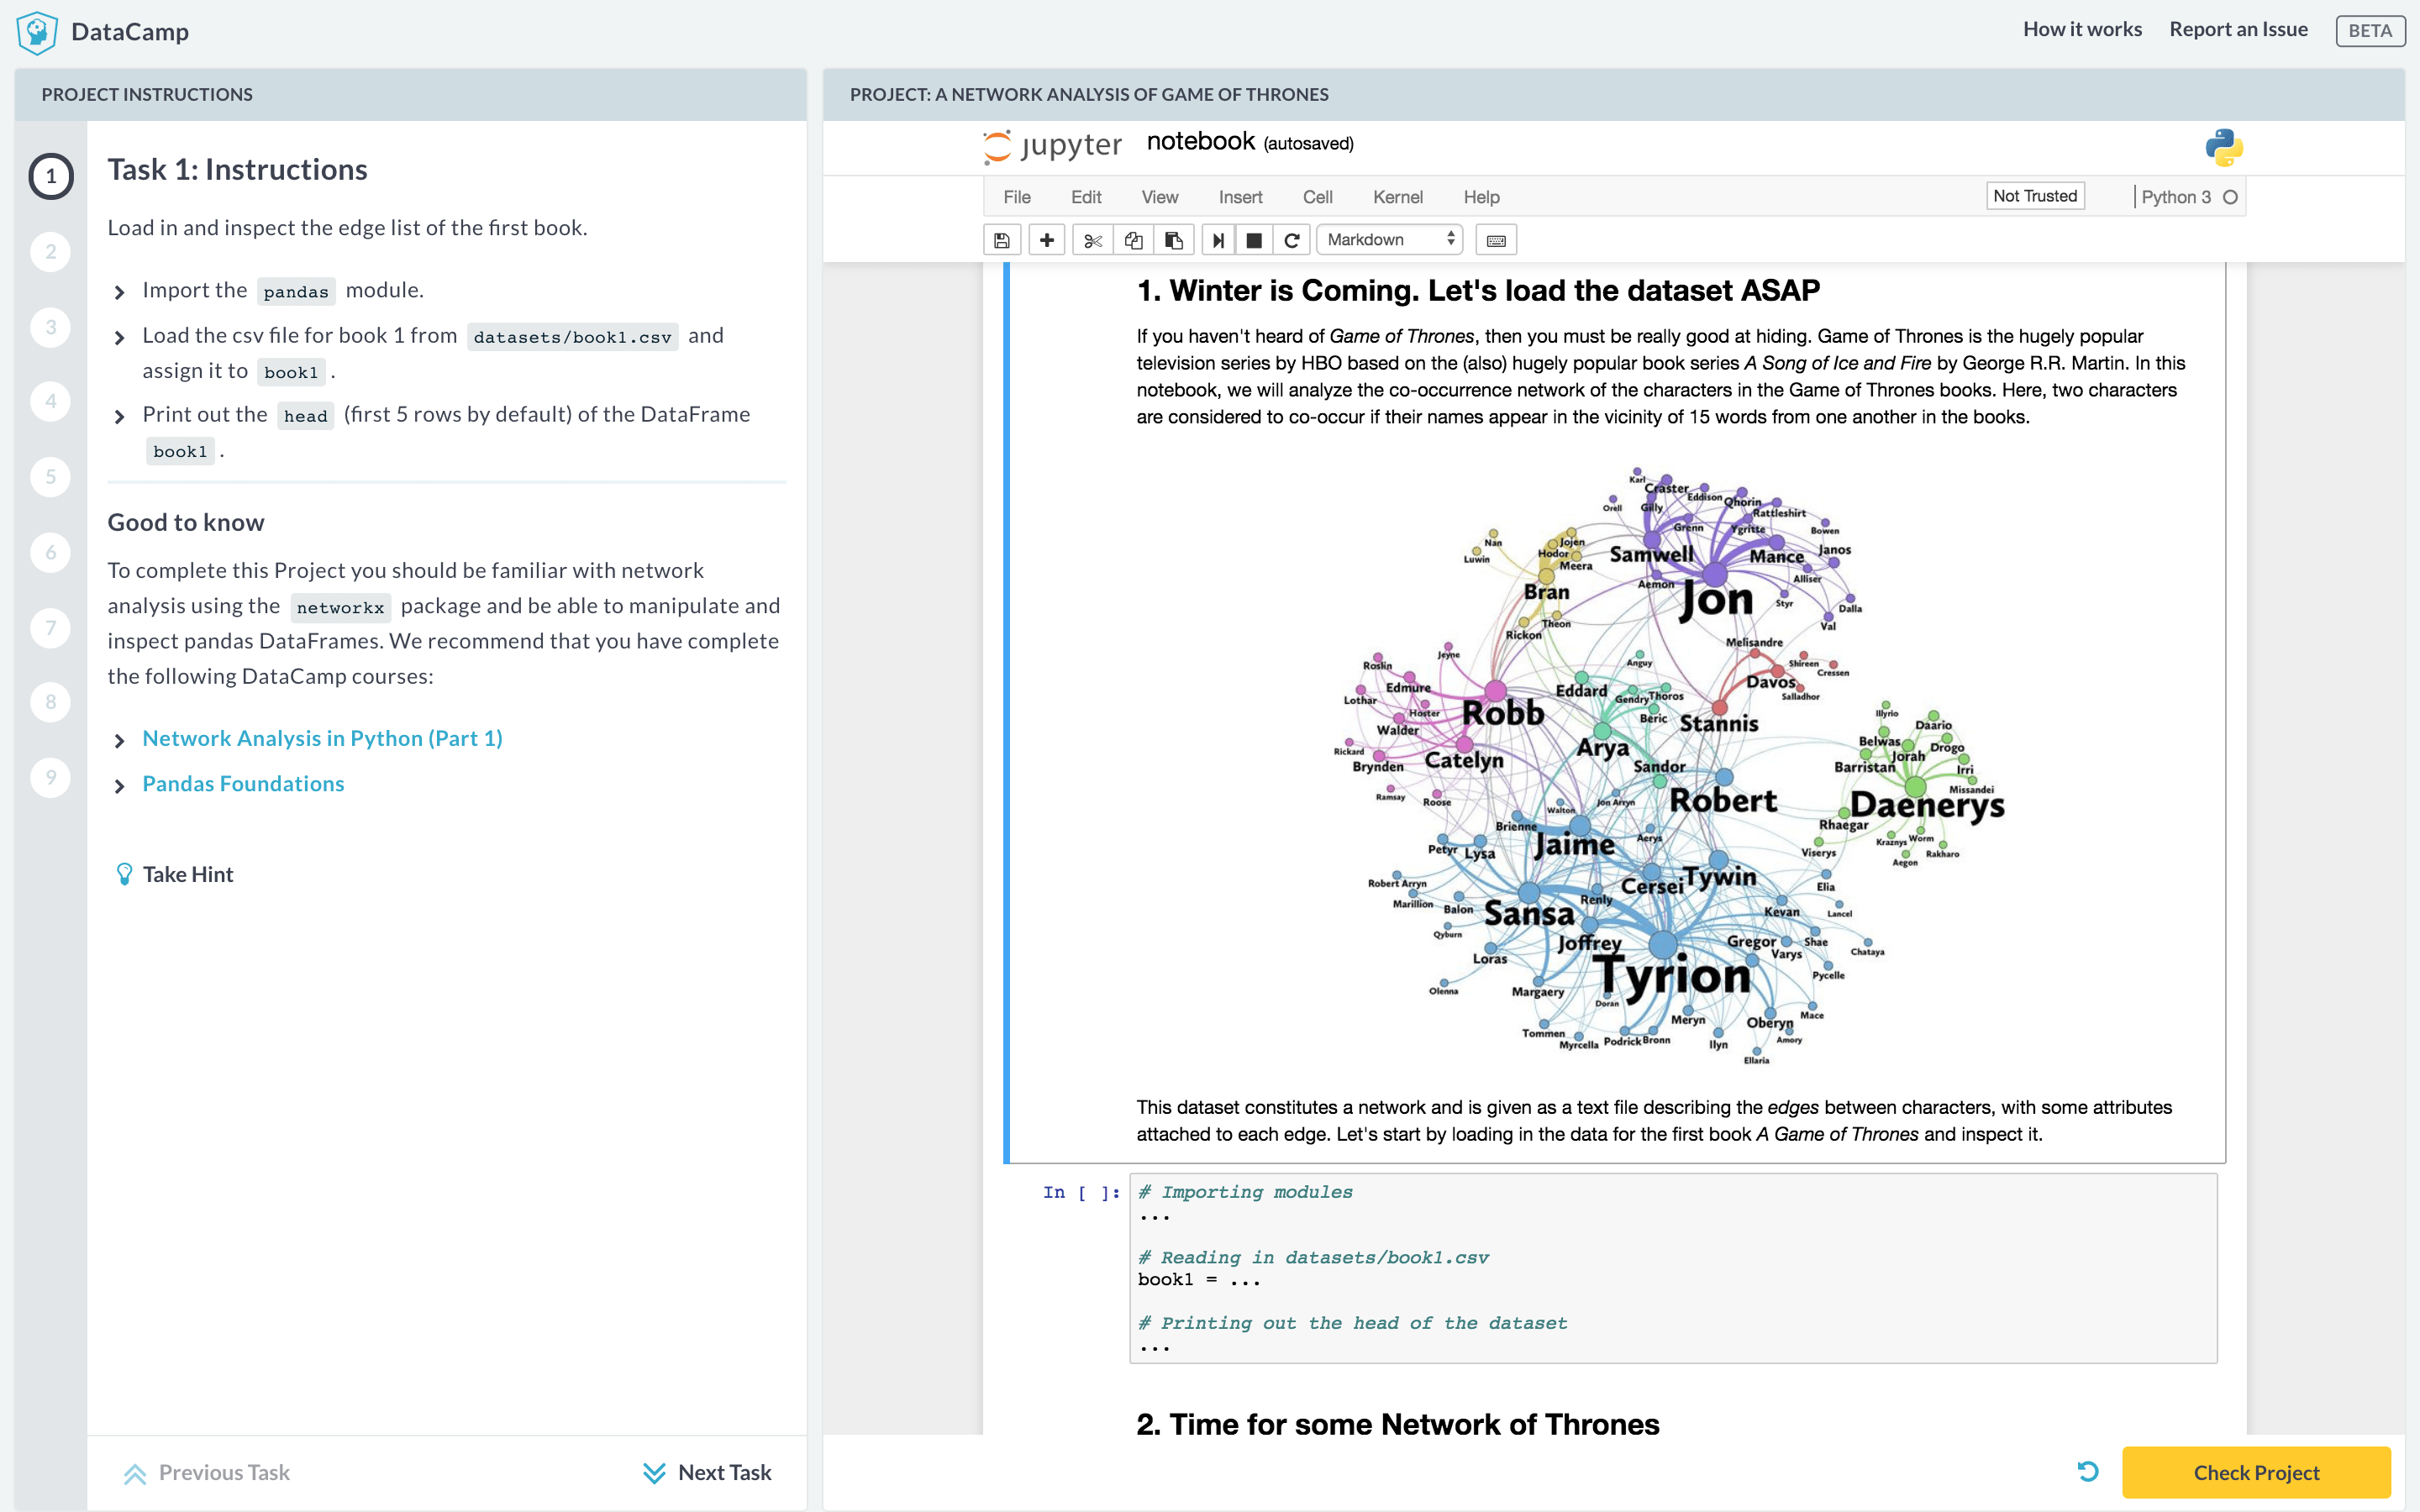The image size is (2420, 1512).
Task: Run cell with the step-forward icon
Action: pos(1218,240)
